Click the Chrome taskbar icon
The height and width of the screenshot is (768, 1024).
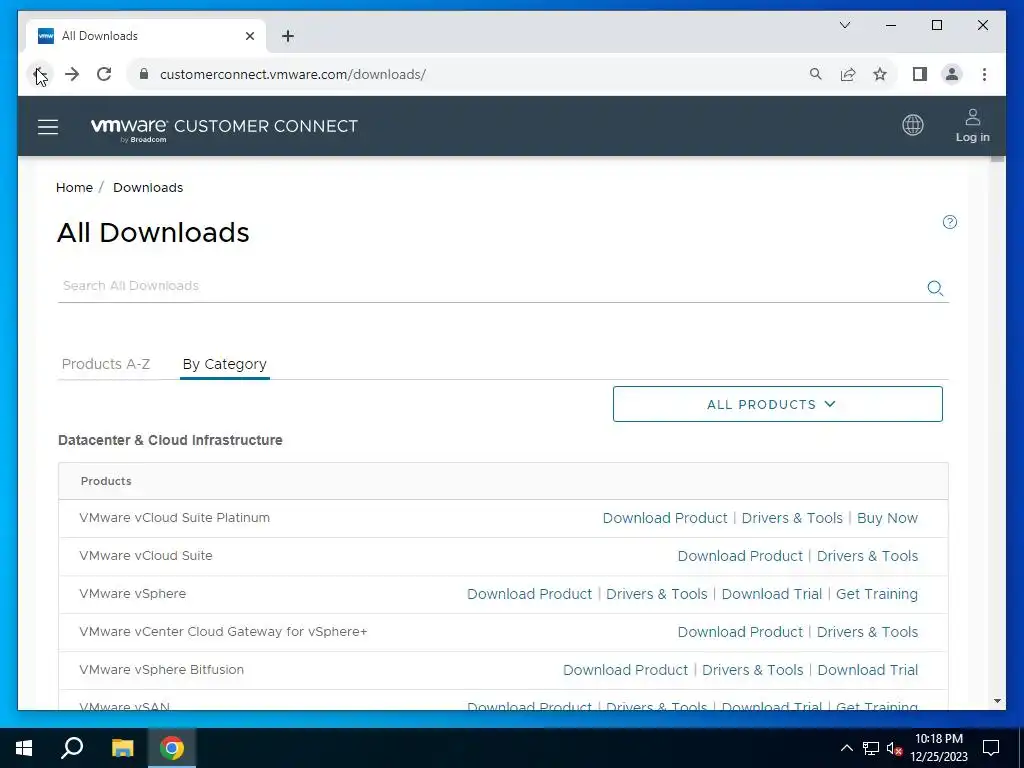[x=172, y=748]
